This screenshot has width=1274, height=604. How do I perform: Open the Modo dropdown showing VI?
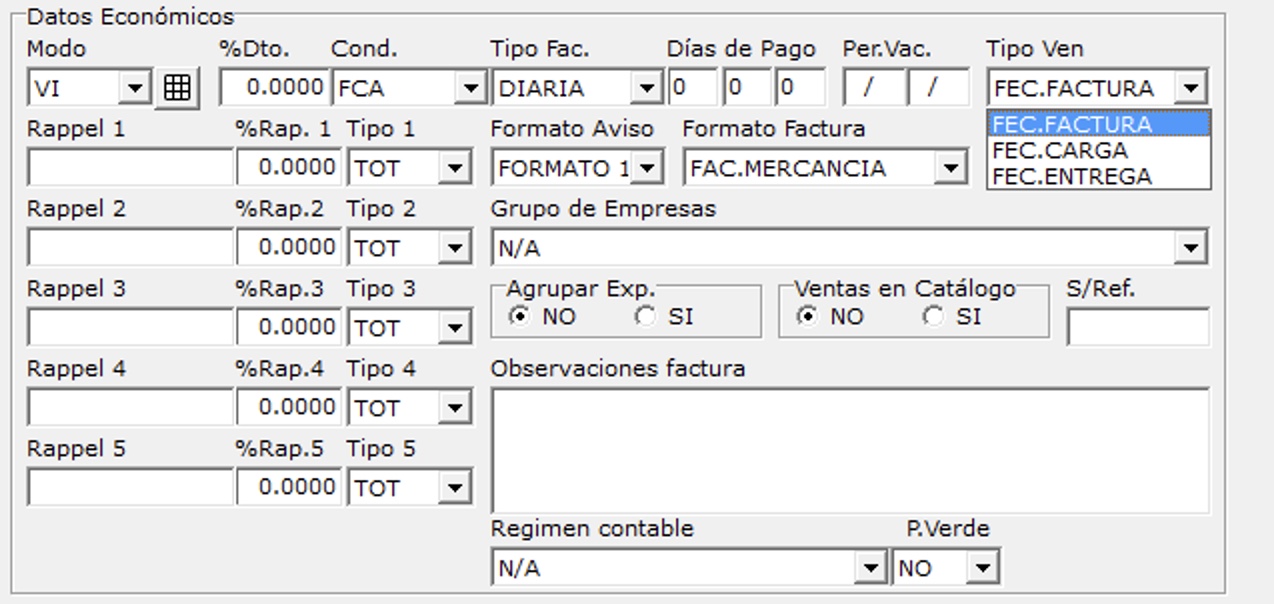click(x=134, y=88)
